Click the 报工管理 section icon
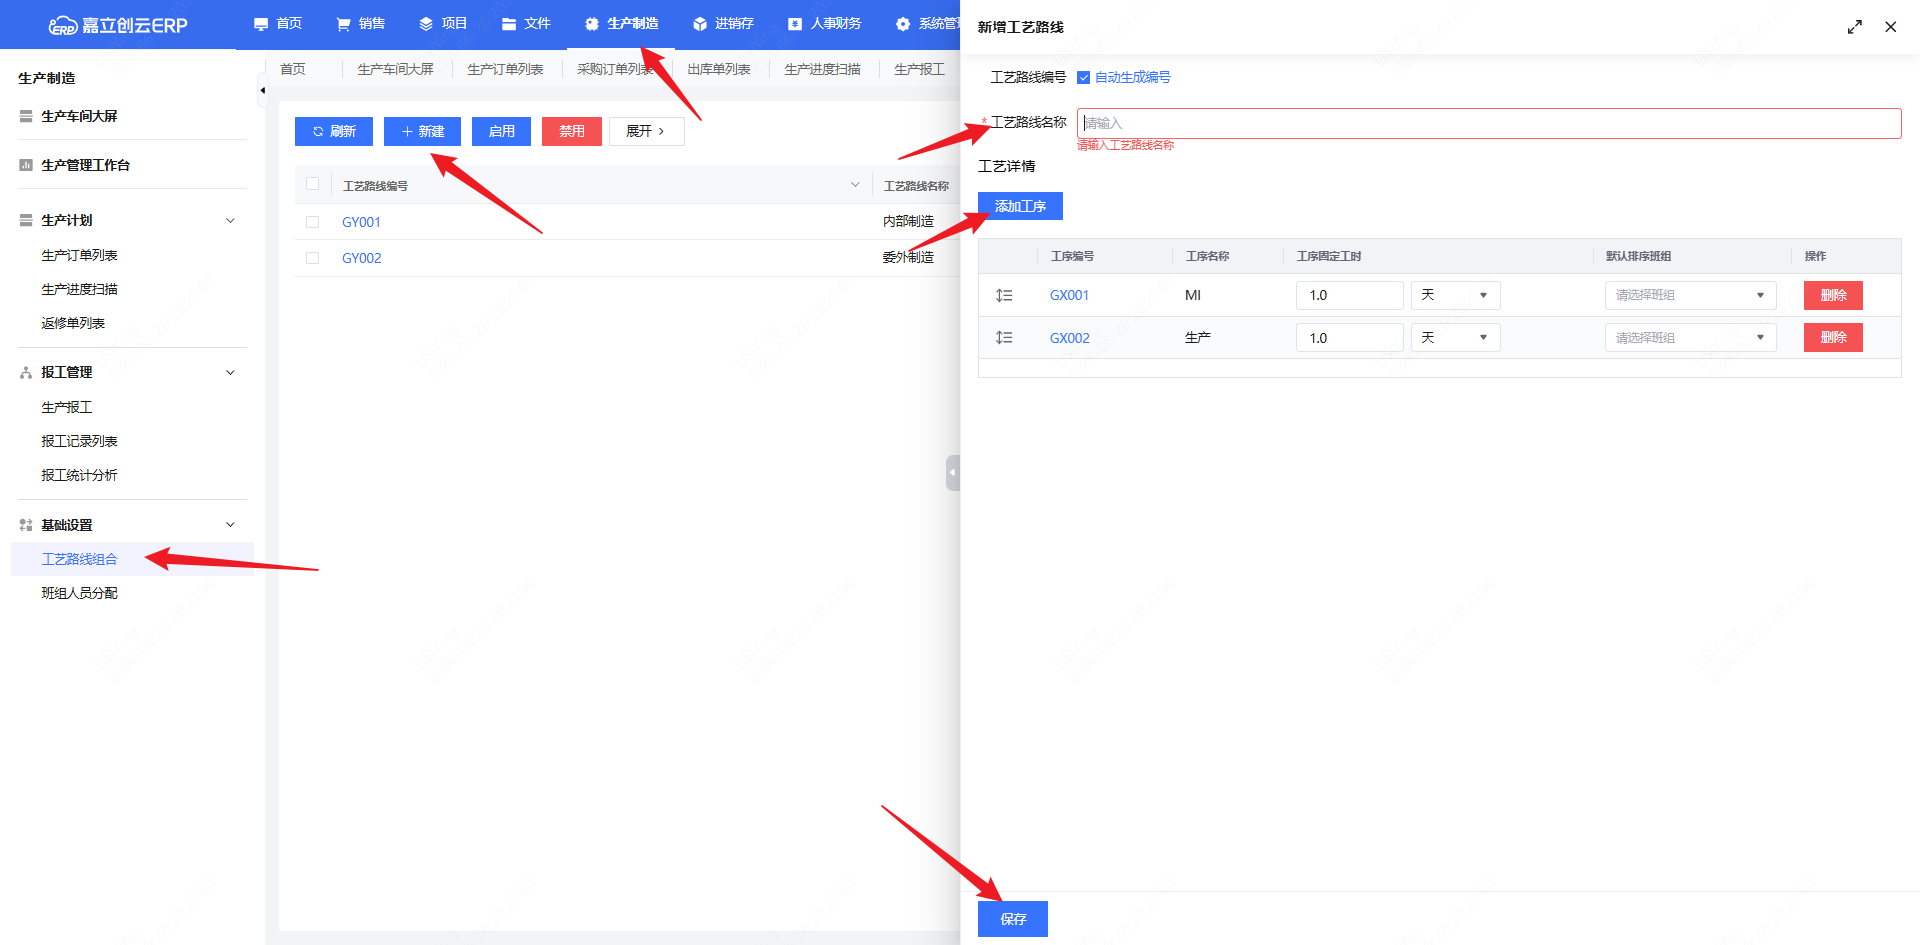 (x=26, y=372)
